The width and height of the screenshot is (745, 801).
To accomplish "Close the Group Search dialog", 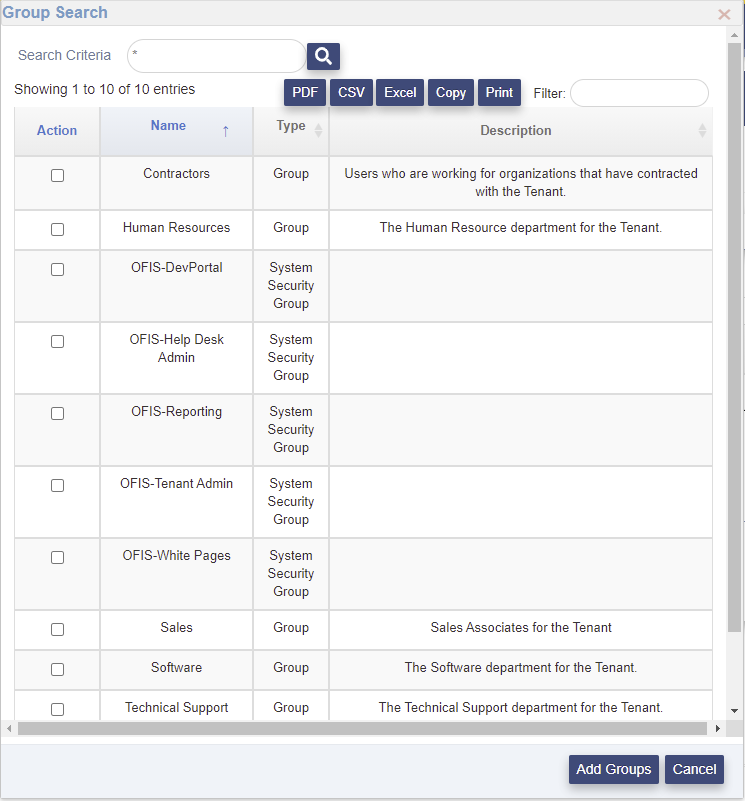I will click(724, 14).
